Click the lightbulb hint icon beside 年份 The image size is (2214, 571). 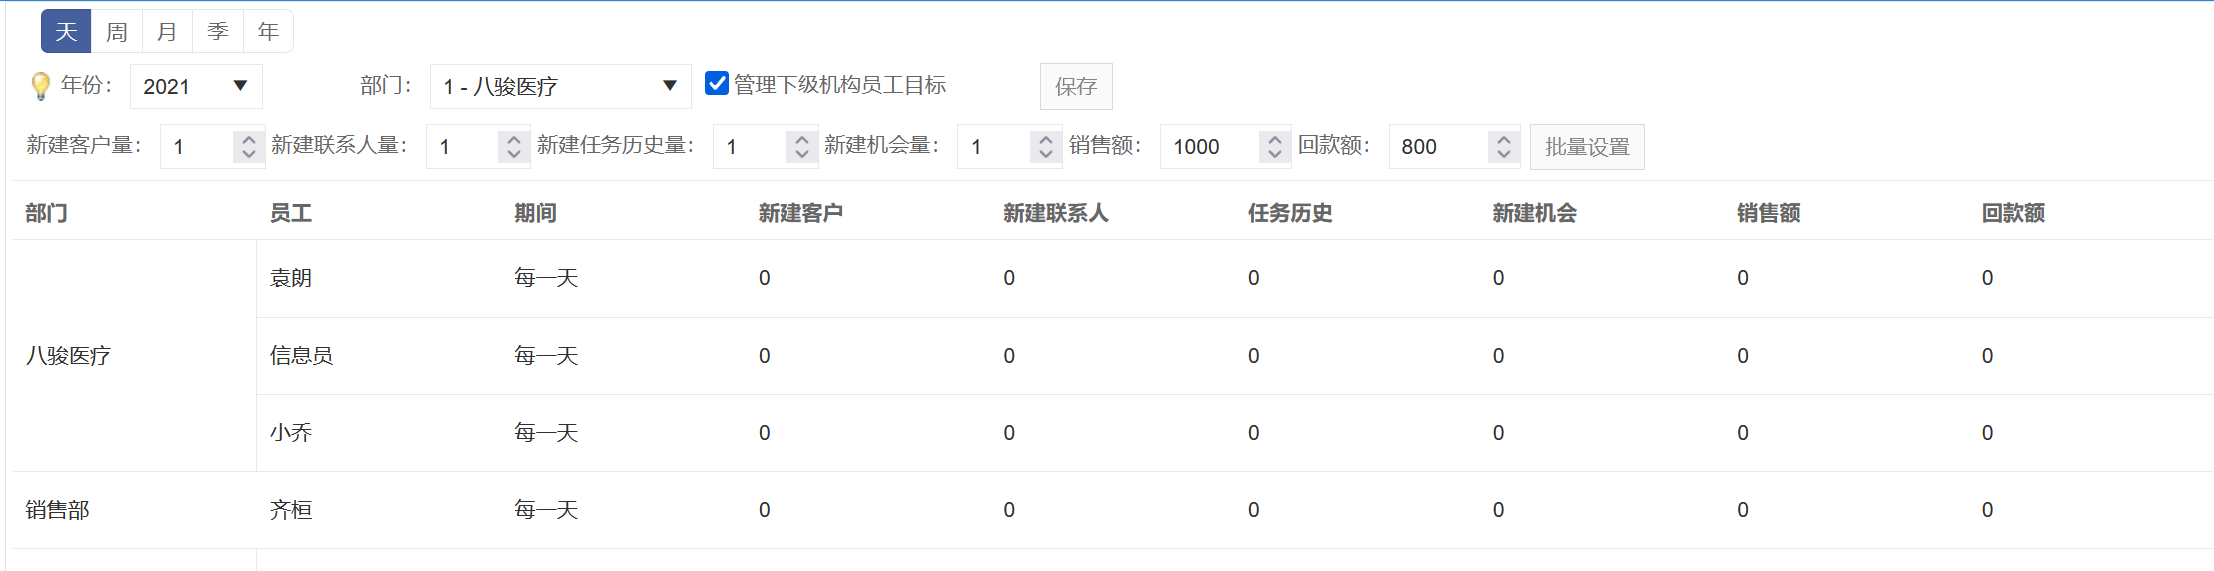coord(40,86)
